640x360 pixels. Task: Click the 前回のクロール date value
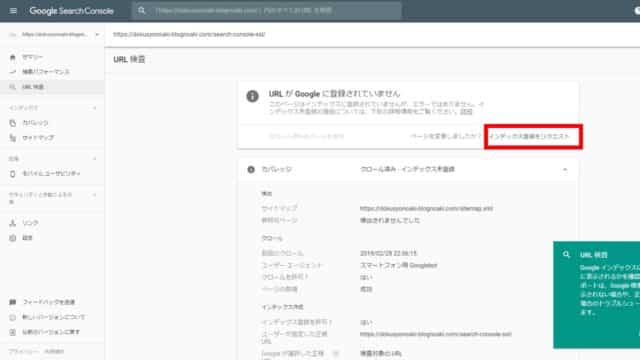point(388,253)
